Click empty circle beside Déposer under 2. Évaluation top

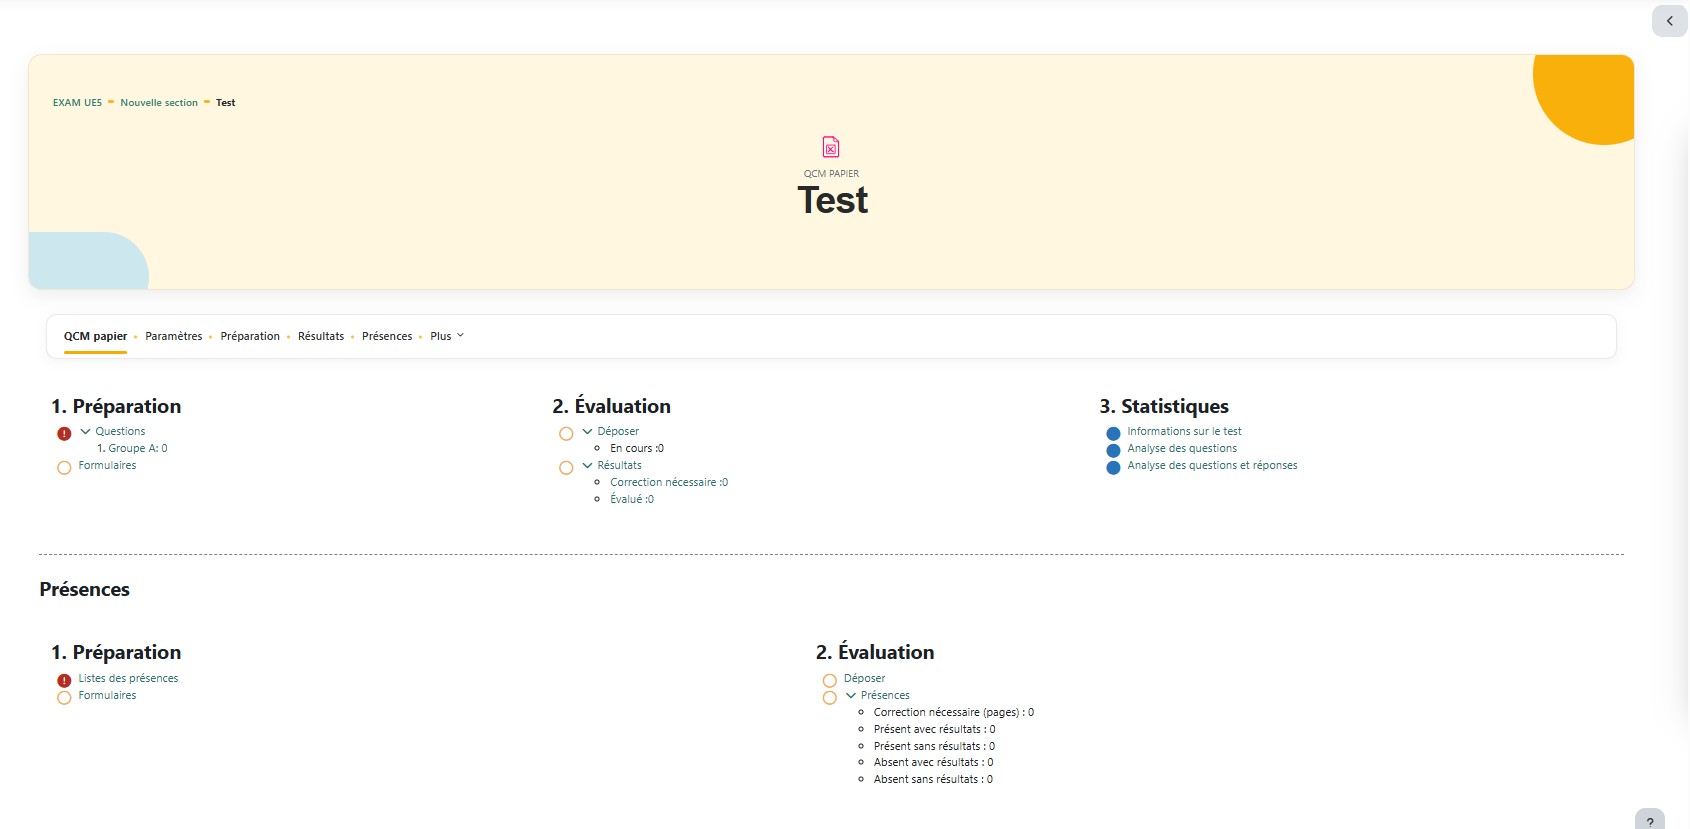pos(566,434)
